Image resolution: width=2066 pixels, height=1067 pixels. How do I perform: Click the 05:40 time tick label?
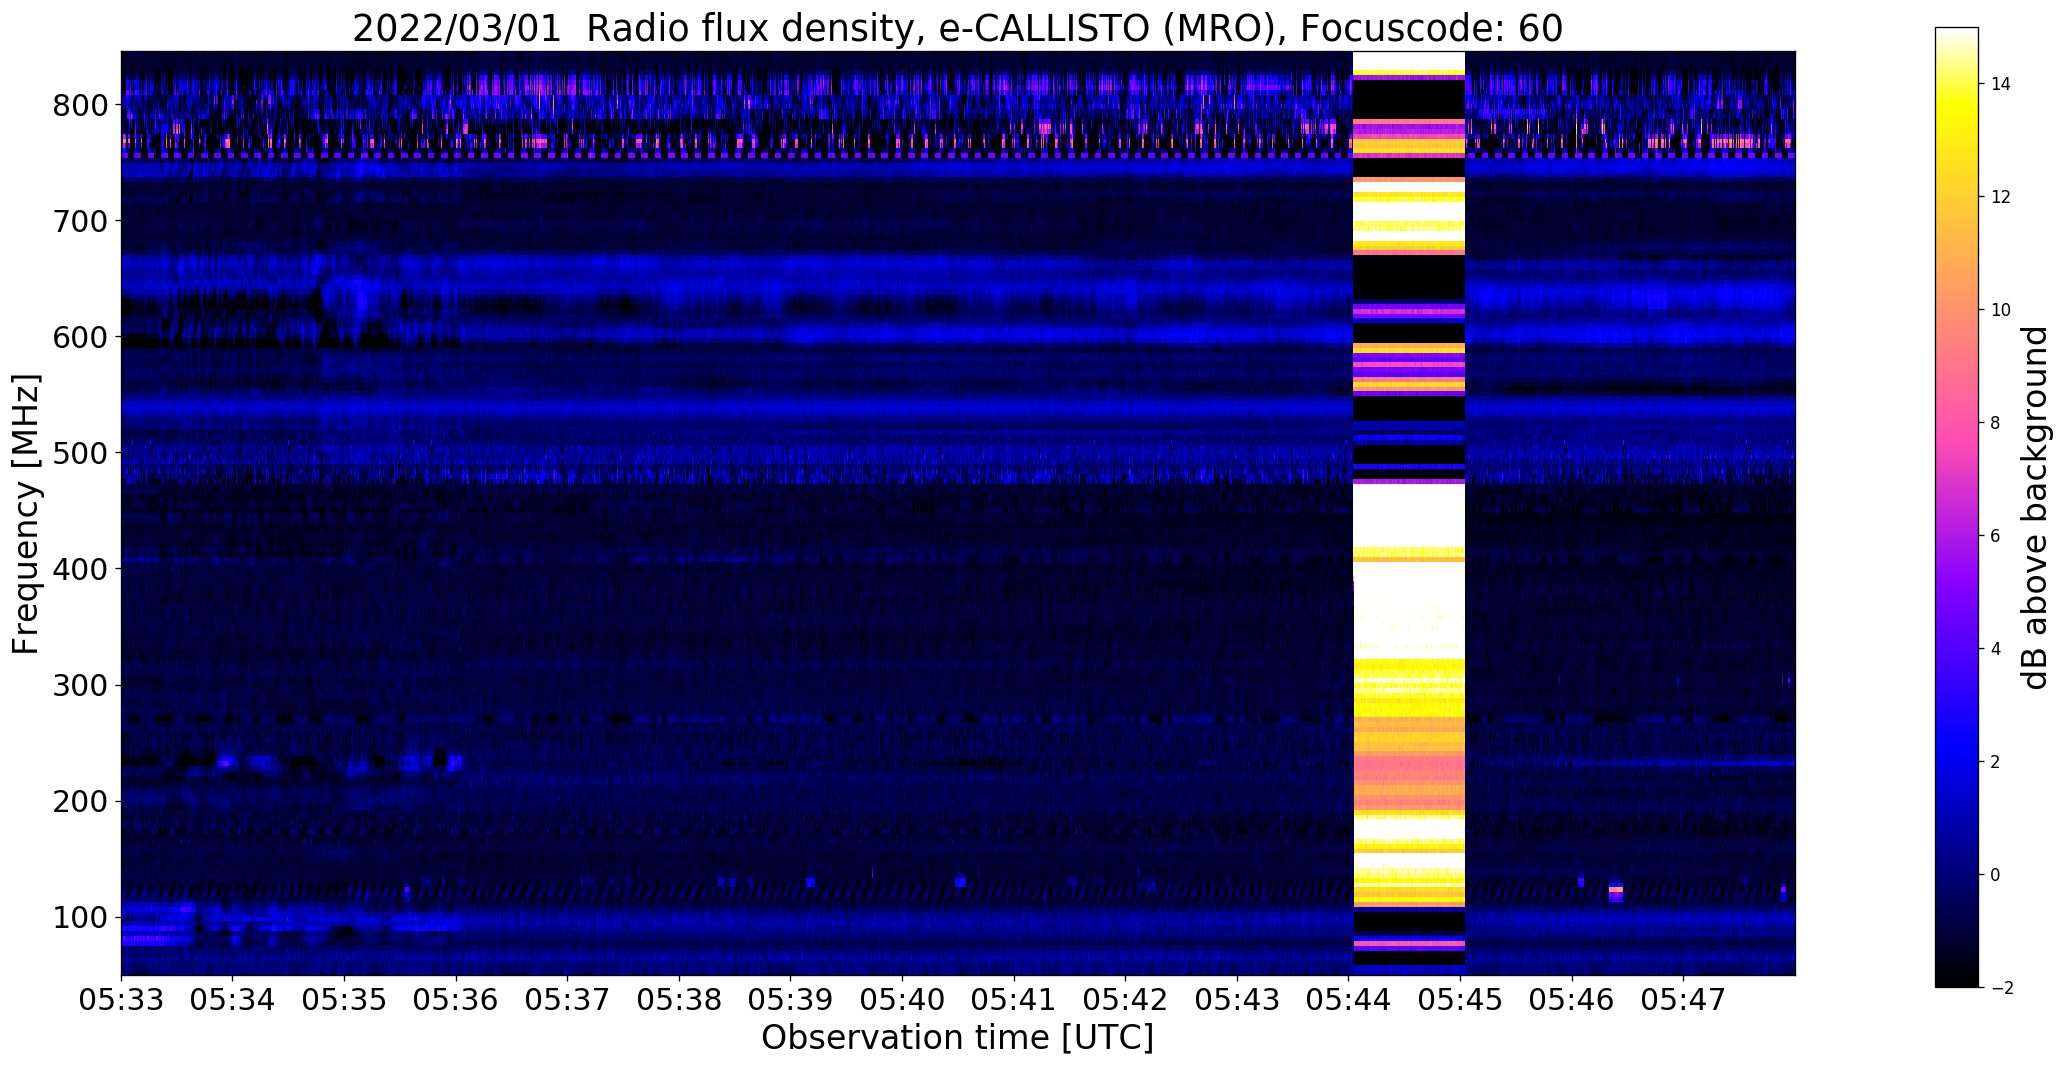(x=903, y=999)
